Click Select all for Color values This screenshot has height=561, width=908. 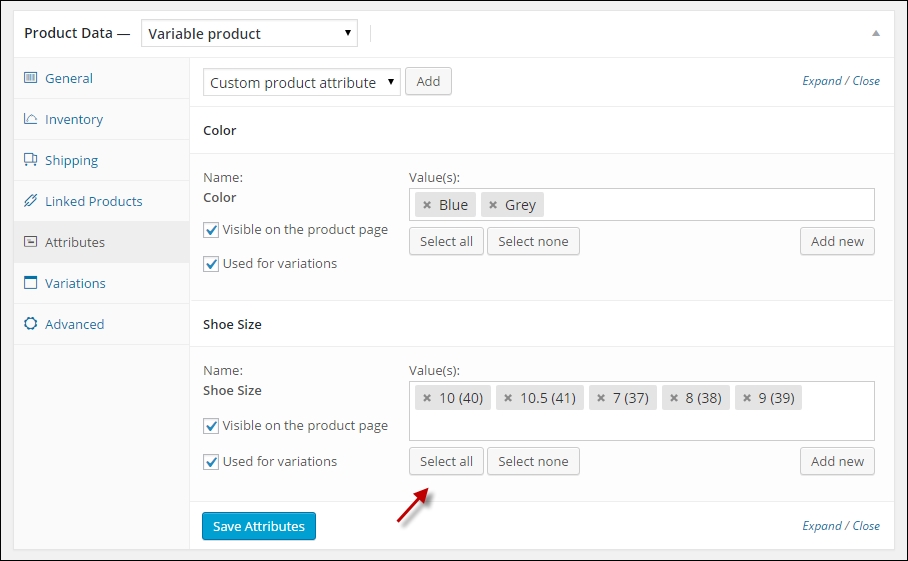[x=446, y=241]
